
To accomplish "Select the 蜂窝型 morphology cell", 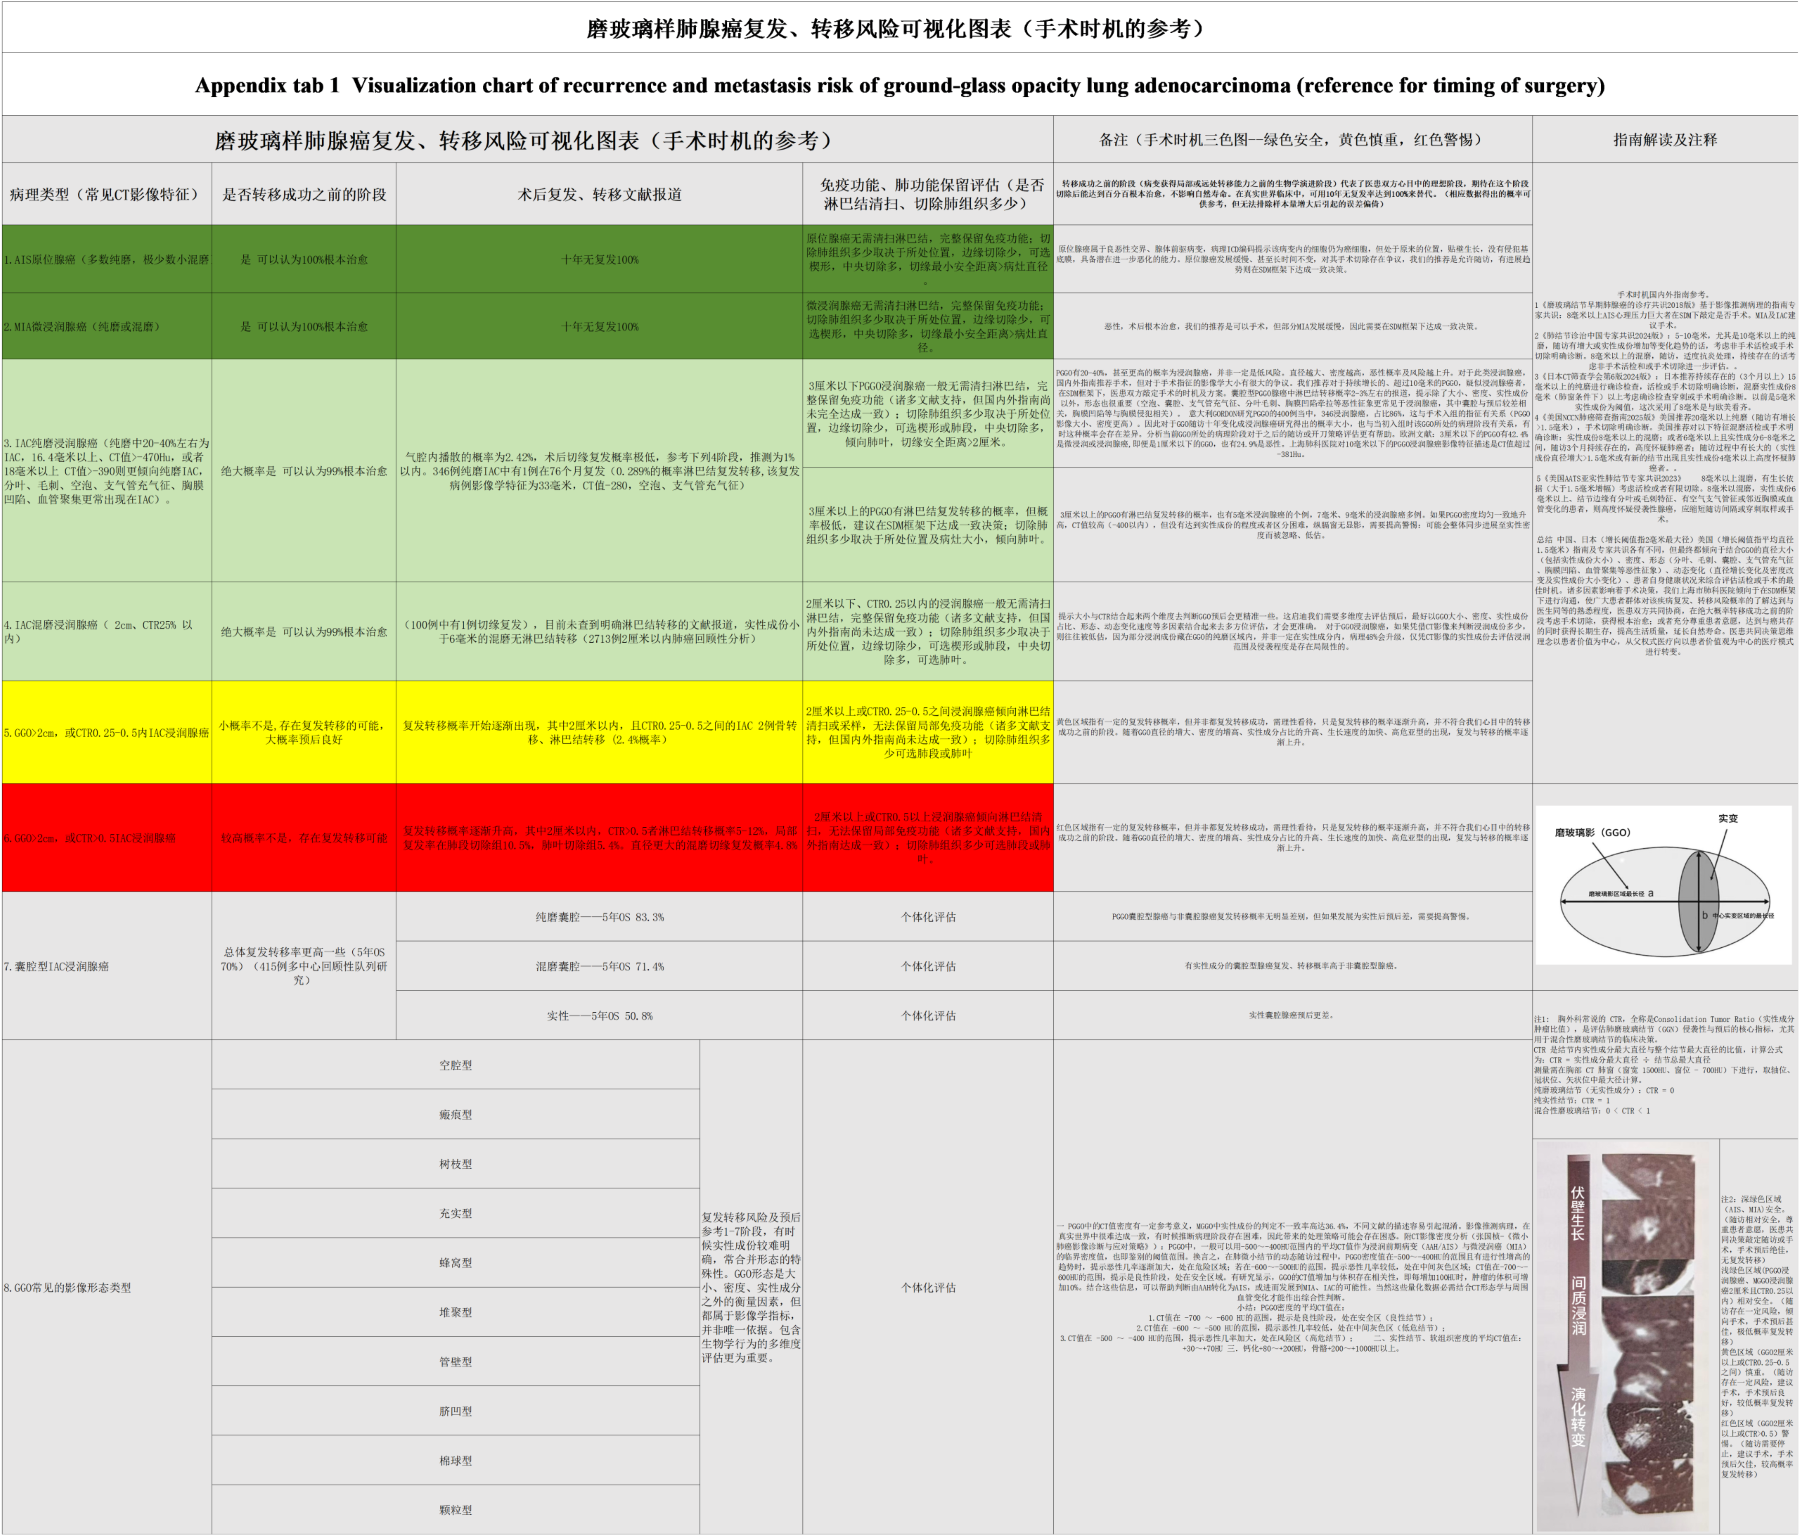I will tap(455, 1263).
